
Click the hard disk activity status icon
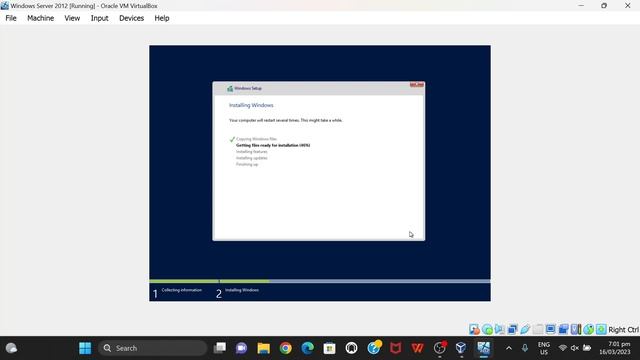474,329
